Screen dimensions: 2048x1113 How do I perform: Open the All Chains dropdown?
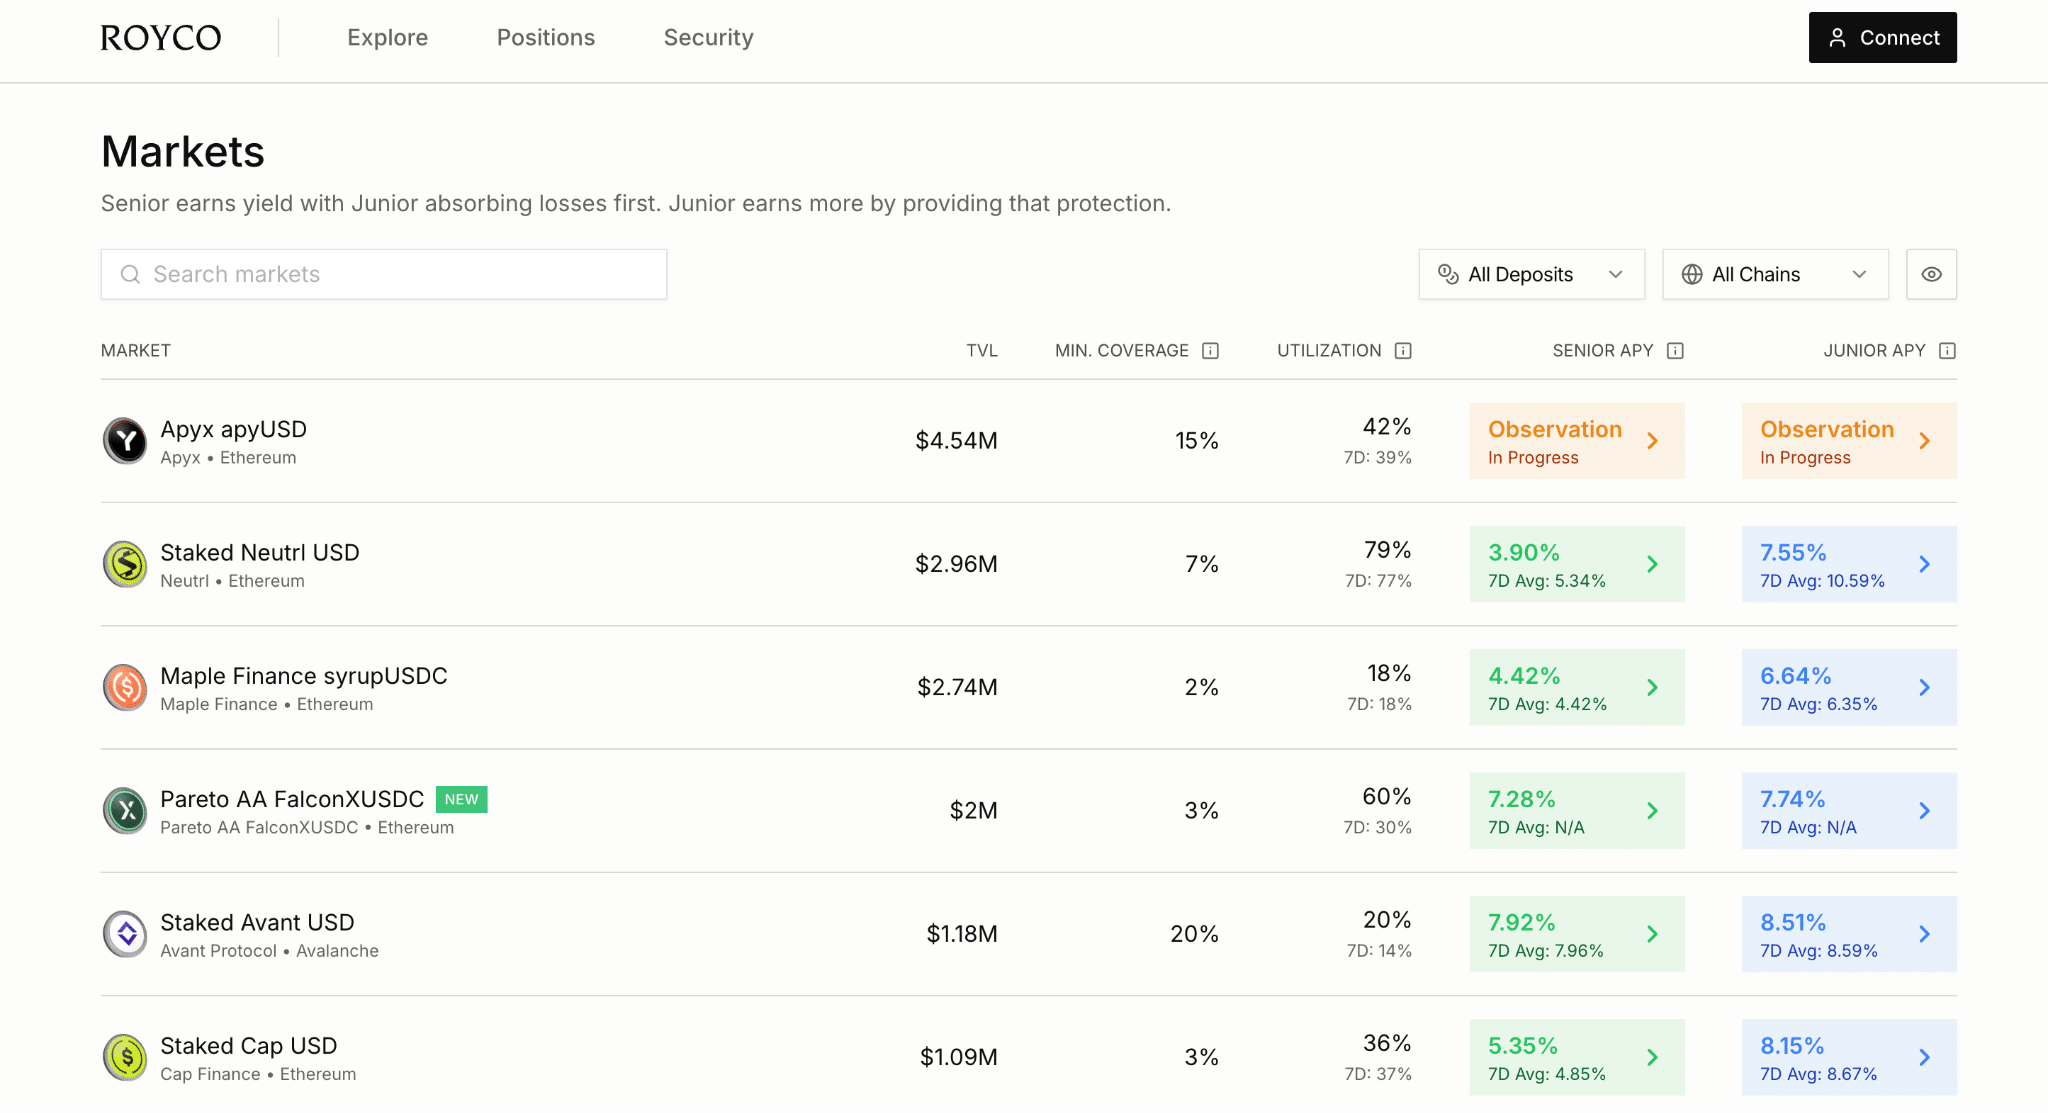tap(1775, 274)
